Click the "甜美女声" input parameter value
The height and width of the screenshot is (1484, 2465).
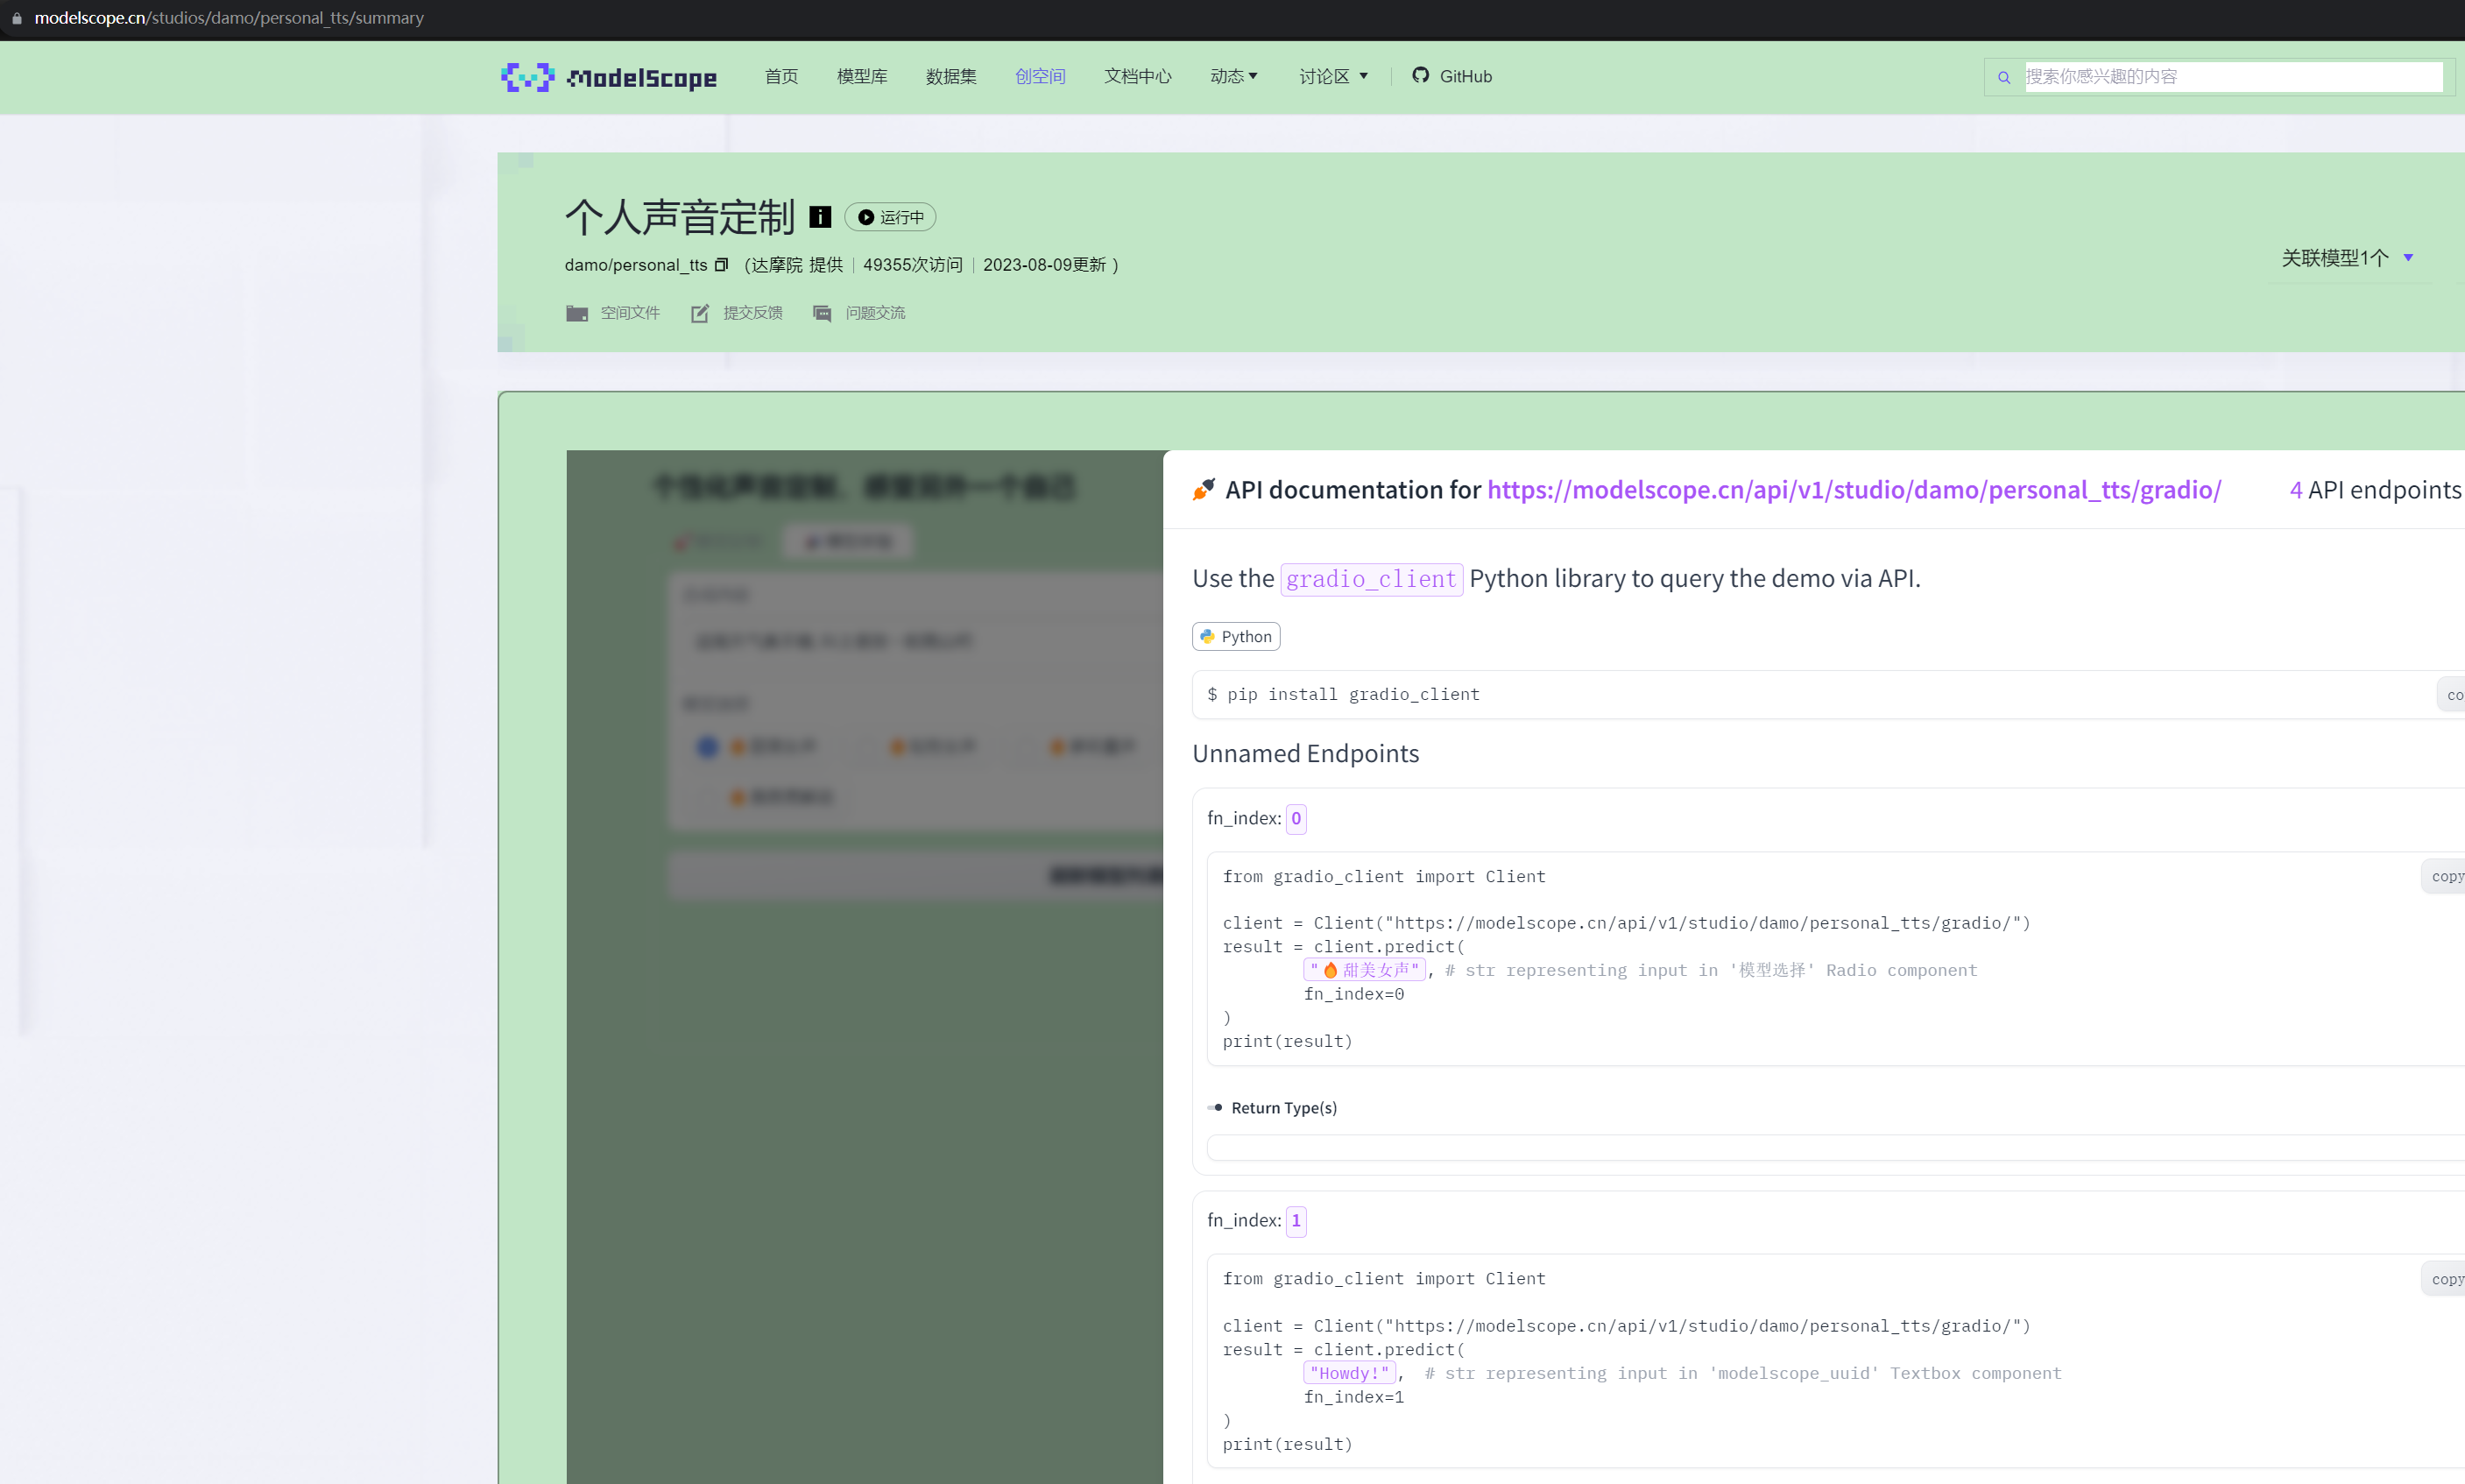[x=1365, y=970]
